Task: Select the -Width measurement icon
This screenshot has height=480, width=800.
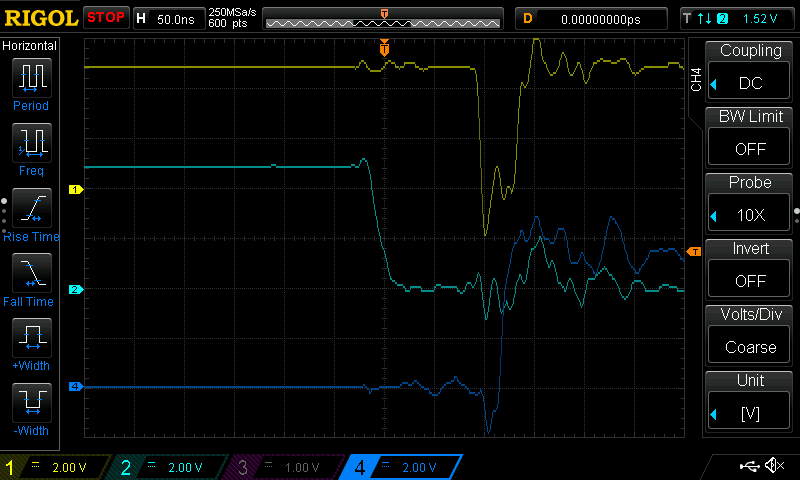Action: [30, 403]
